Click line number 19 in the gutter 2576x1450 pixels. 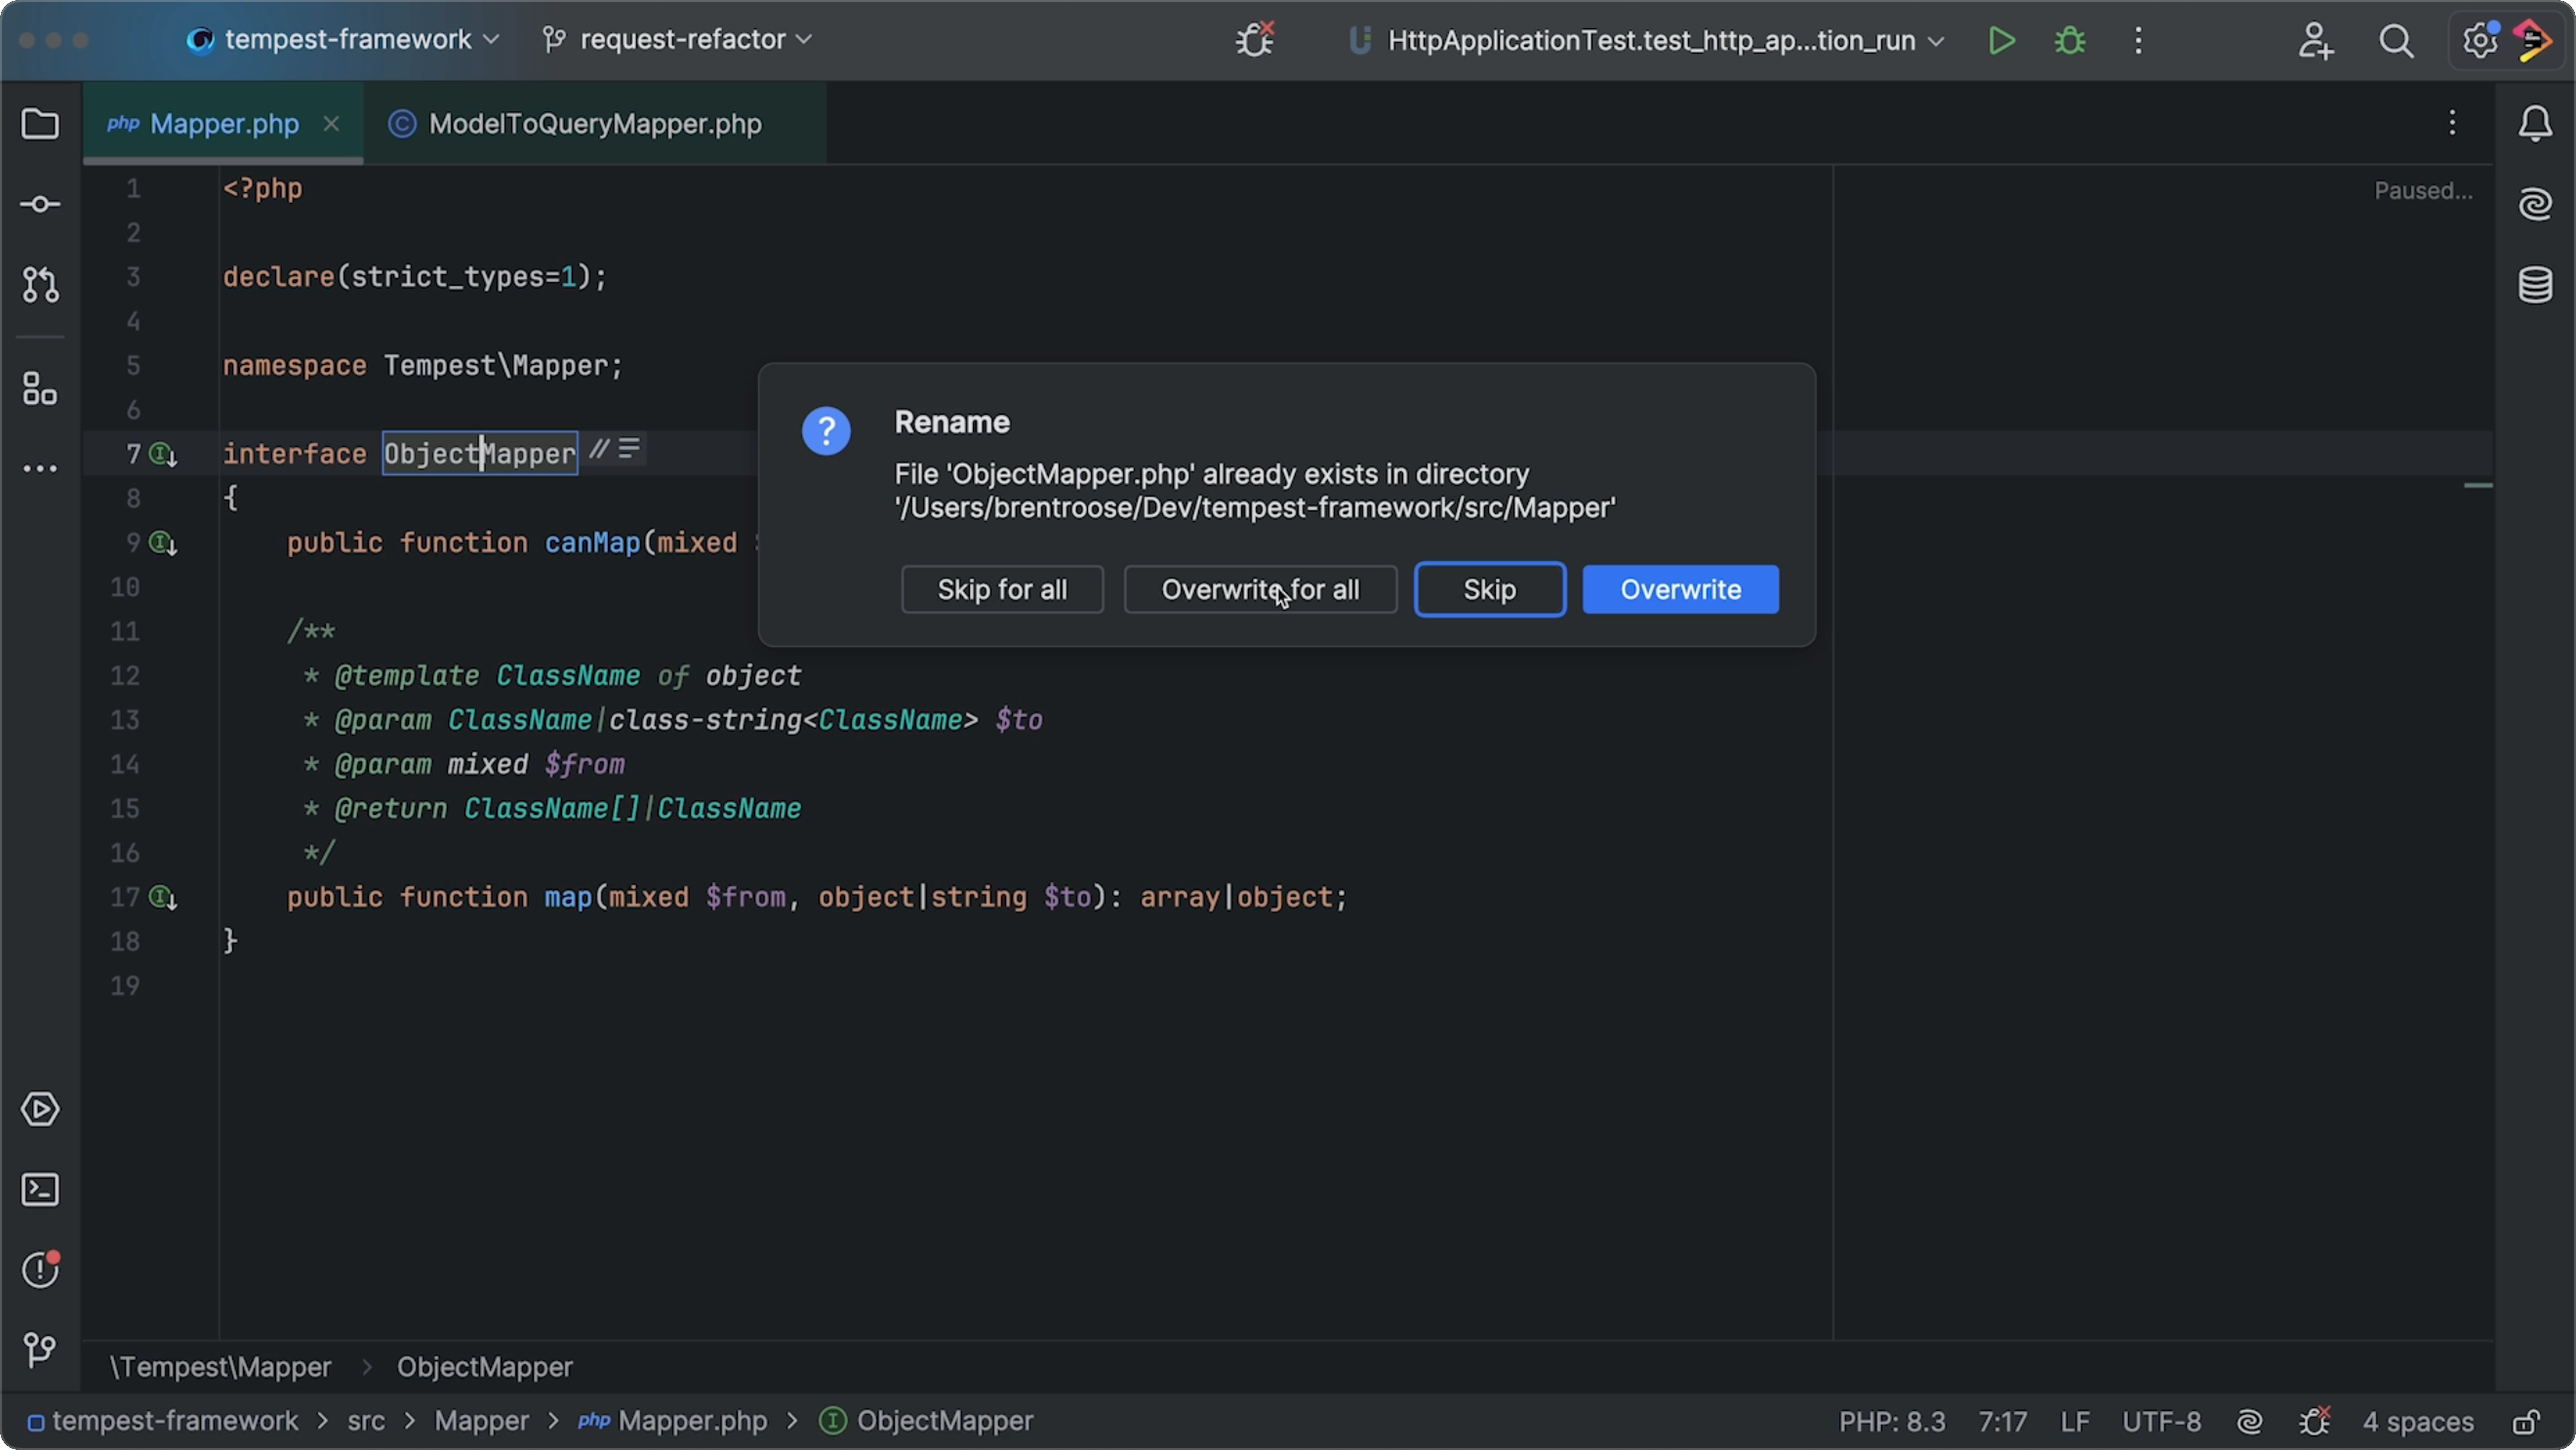click(x=125, y=986)
